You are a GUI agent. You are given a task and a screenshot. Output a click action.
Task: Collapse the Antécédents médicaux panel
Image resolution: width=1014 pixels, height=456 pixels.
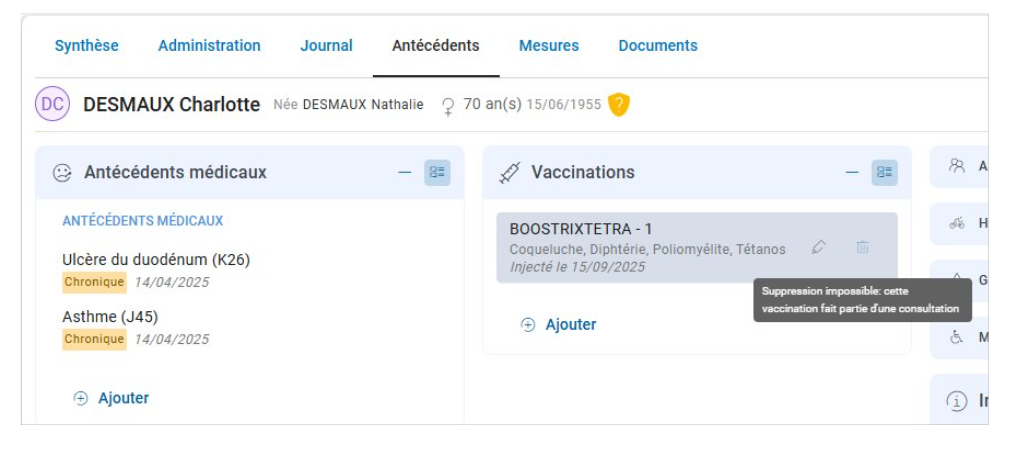click(405, 172)
